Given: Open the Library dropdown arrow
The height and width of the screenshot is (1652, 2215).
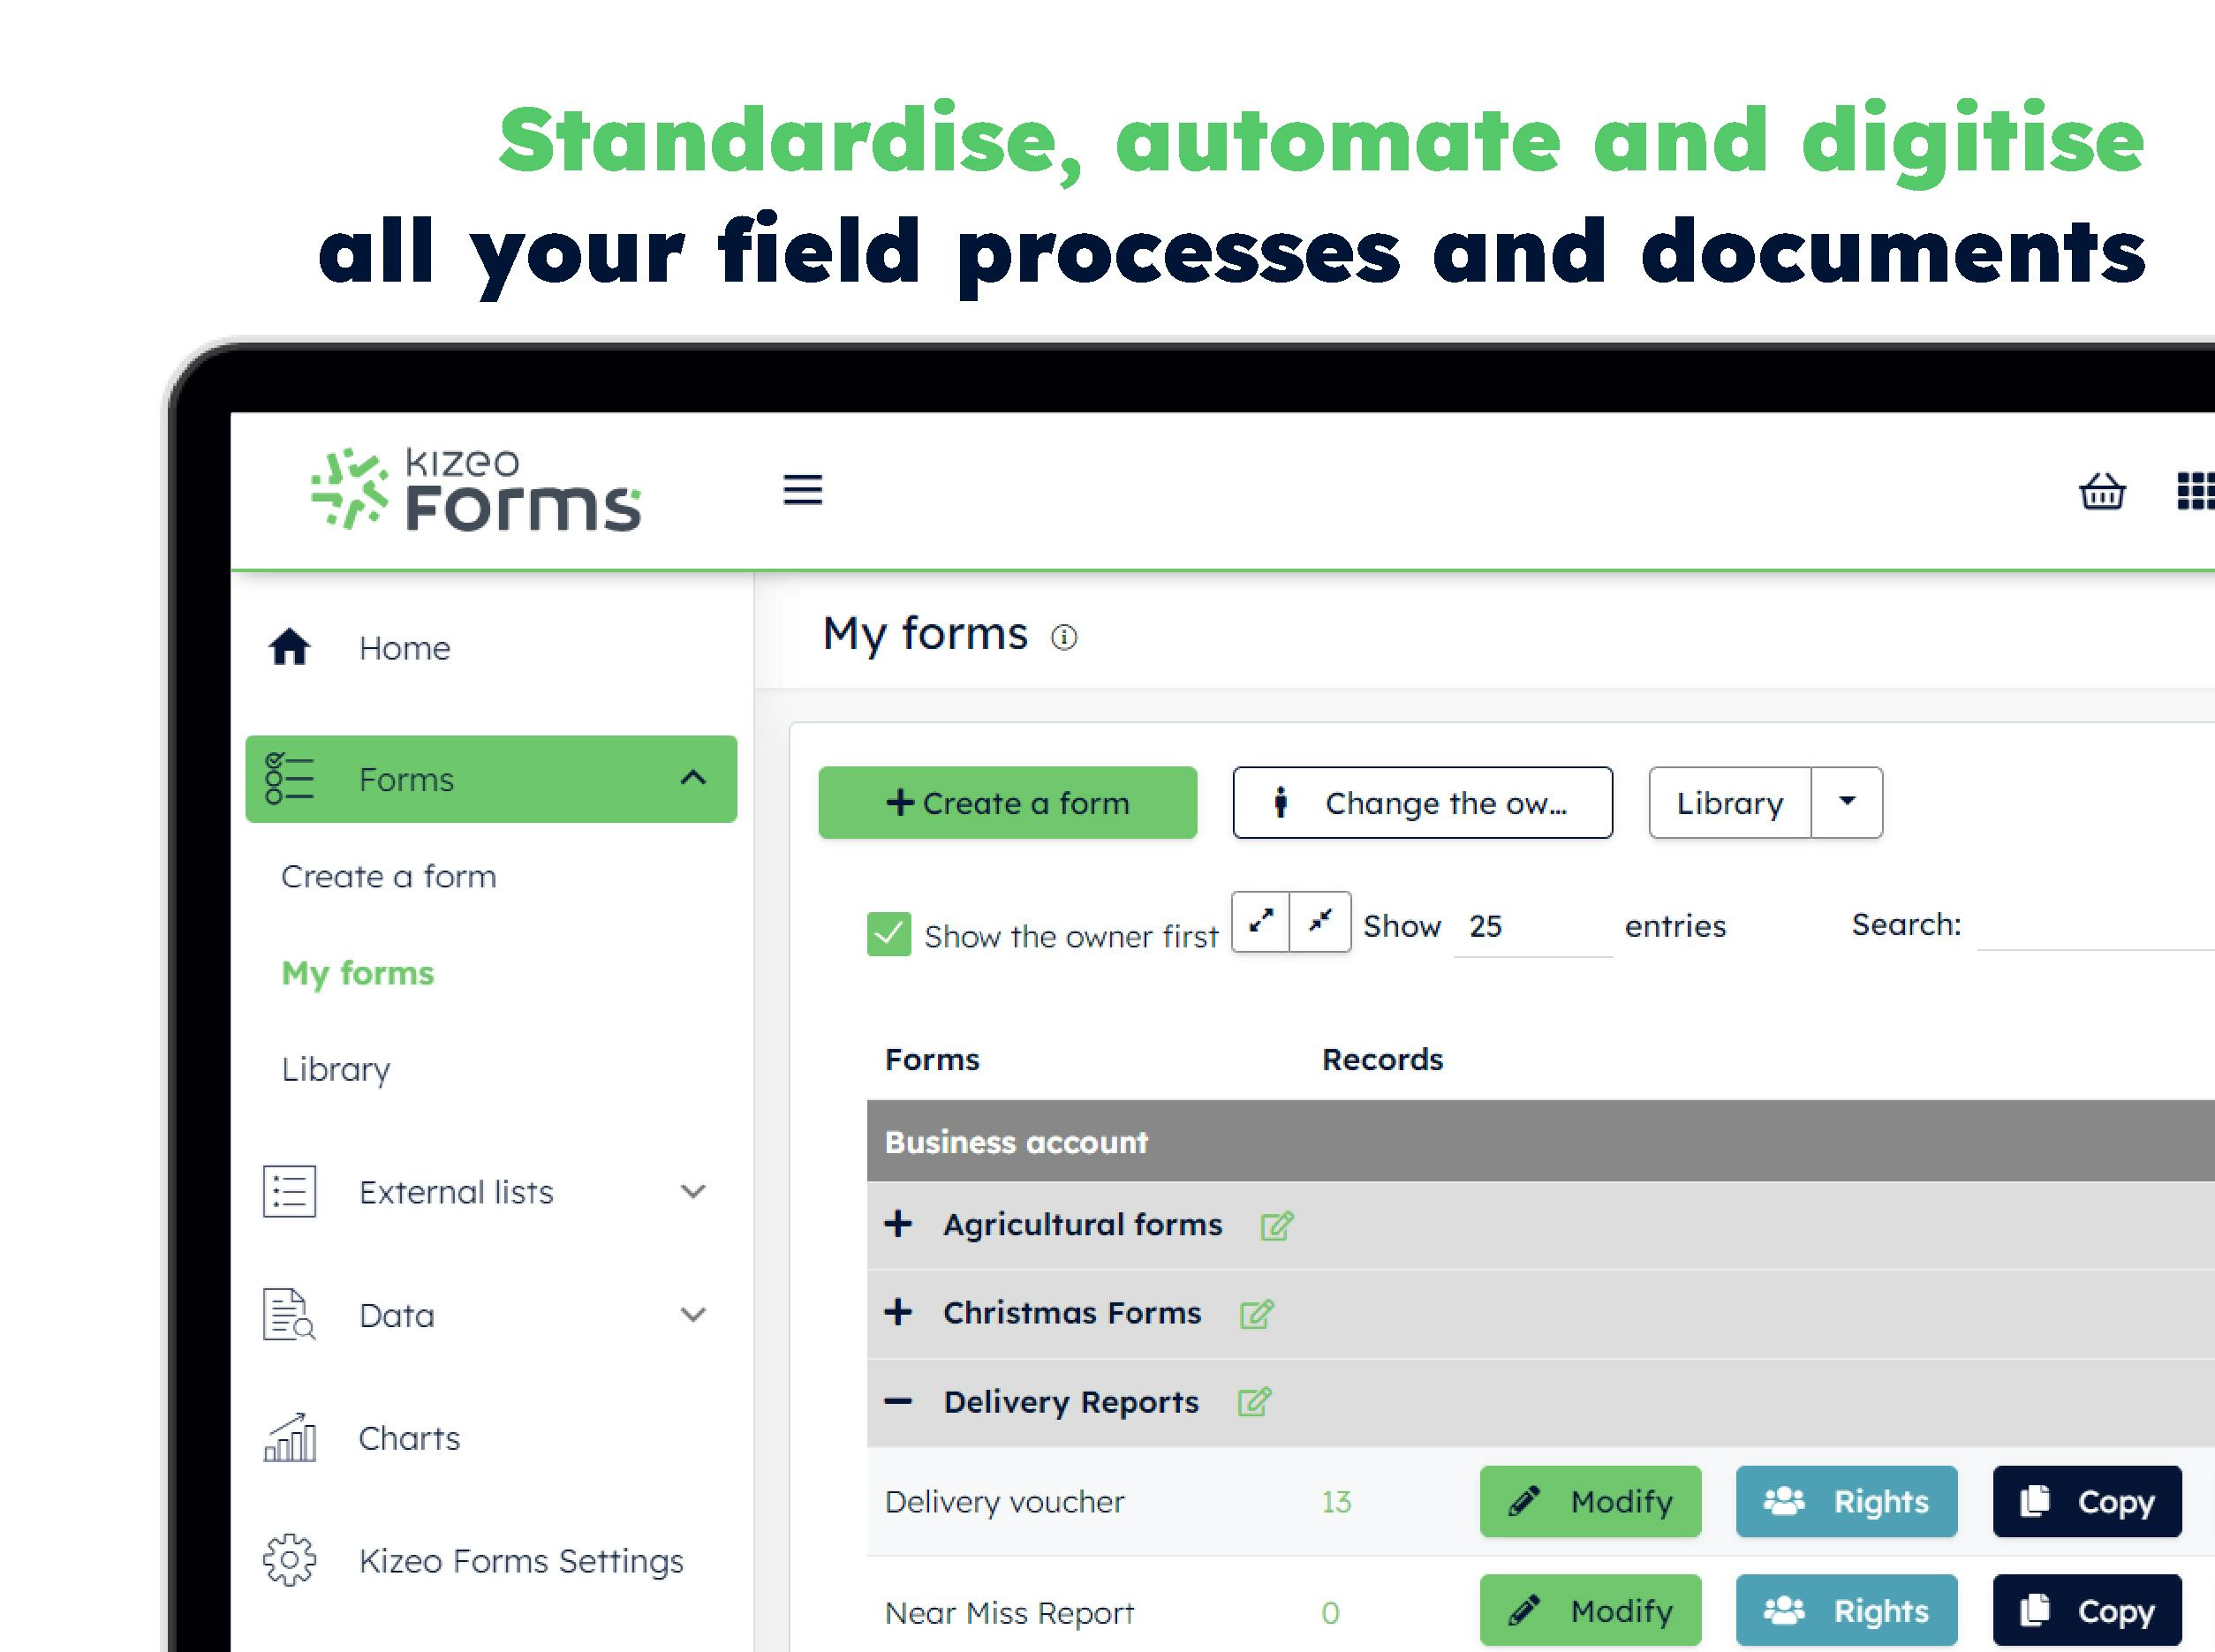Looking at the screenshot, I should (x=1846, y=801).
